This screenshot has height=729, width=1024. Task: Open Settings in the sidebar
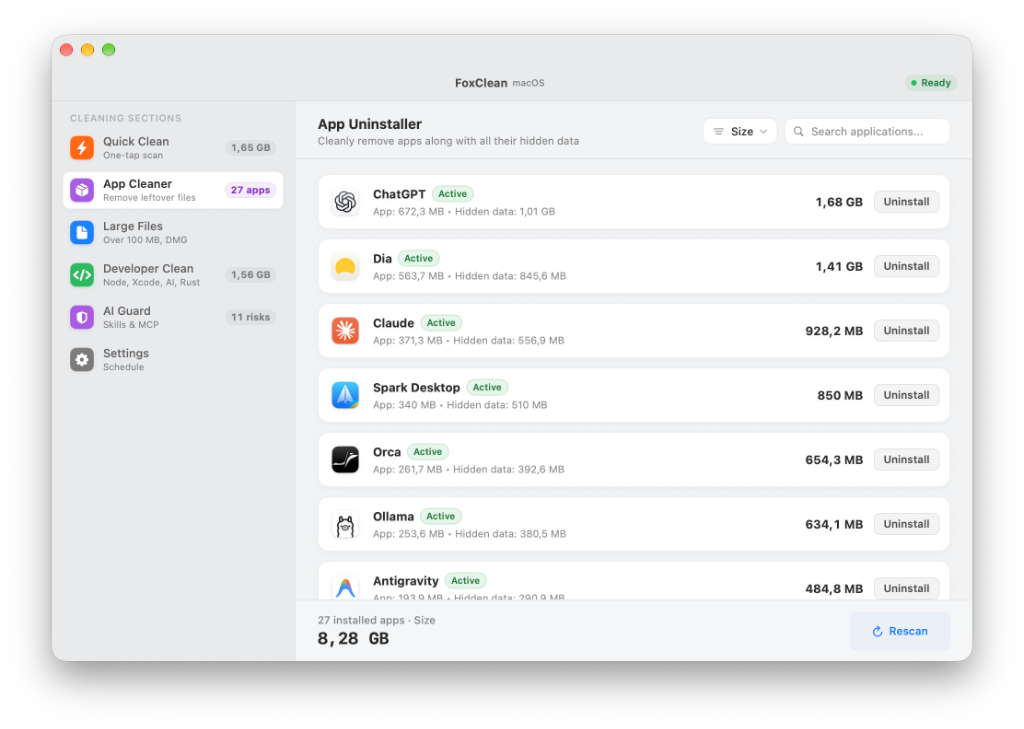(x=173, y=360)
